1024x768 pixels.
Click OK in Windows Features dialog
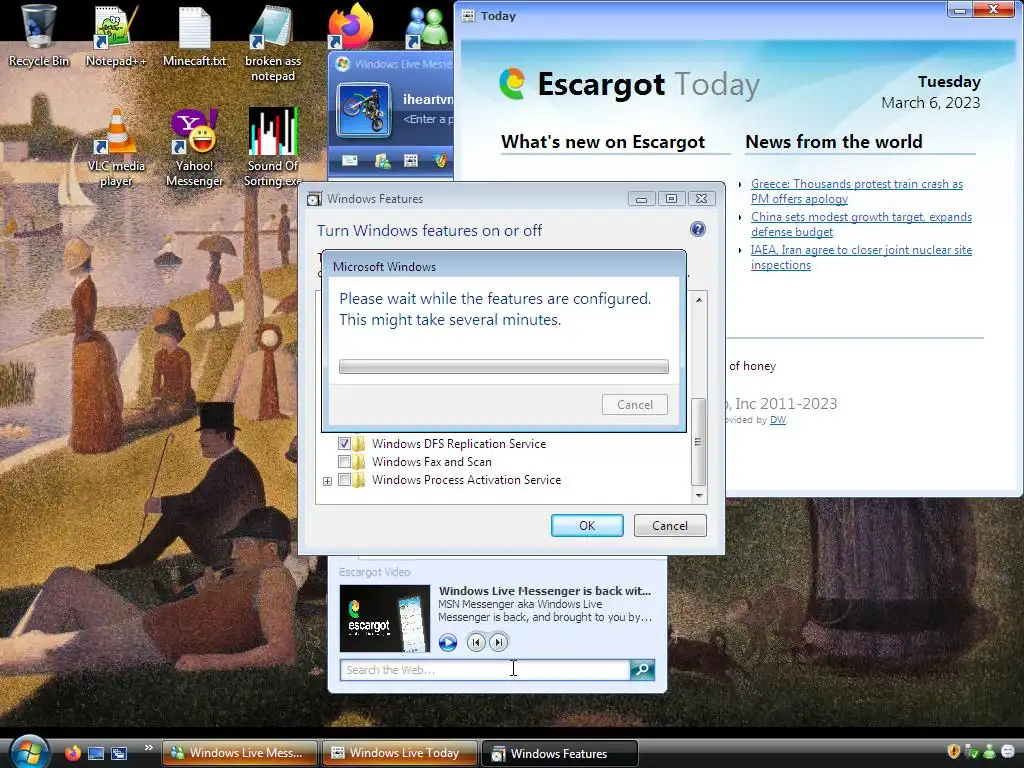[587, 526]
